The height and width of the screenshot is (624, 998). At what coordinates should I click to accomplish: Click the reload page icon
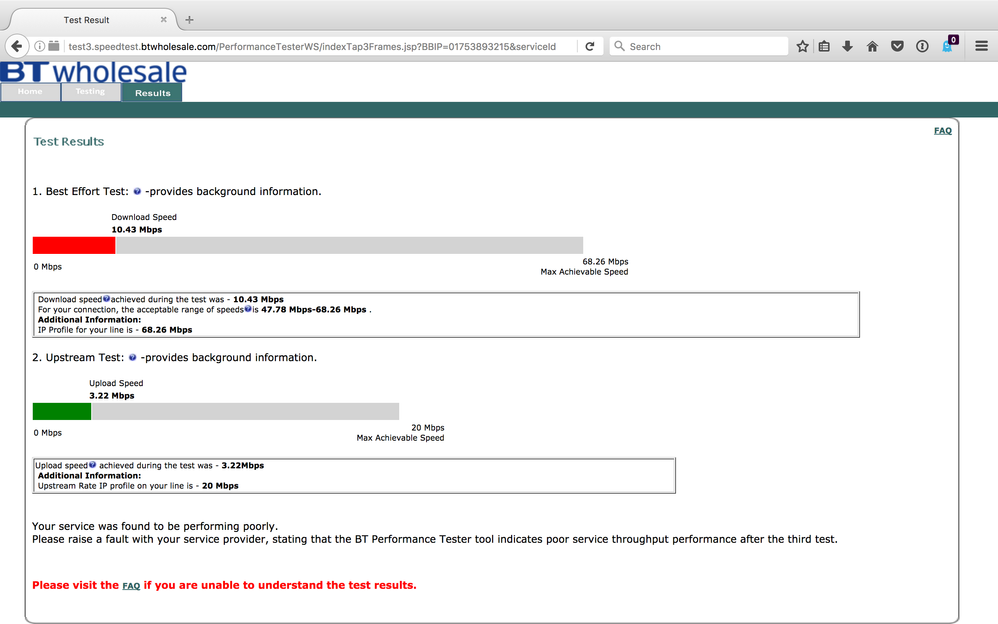[590, 46]
